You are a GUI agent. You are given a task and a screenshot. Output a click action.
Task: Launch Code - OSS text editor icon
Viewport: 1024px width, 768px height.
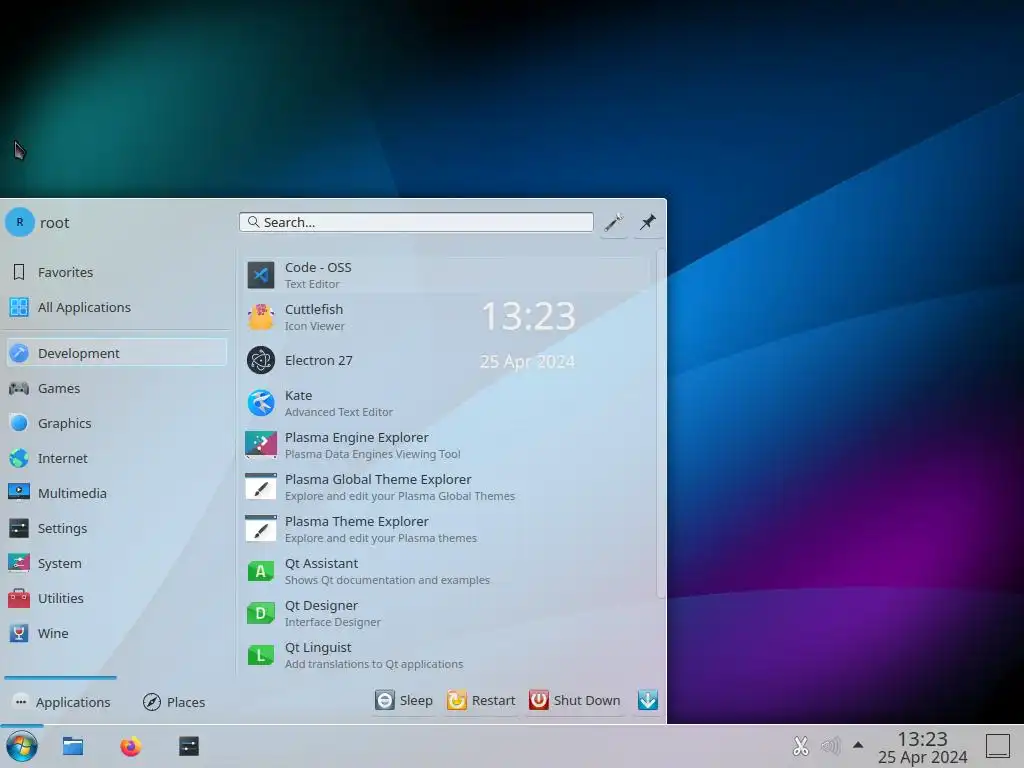click(x=261, y=275)
